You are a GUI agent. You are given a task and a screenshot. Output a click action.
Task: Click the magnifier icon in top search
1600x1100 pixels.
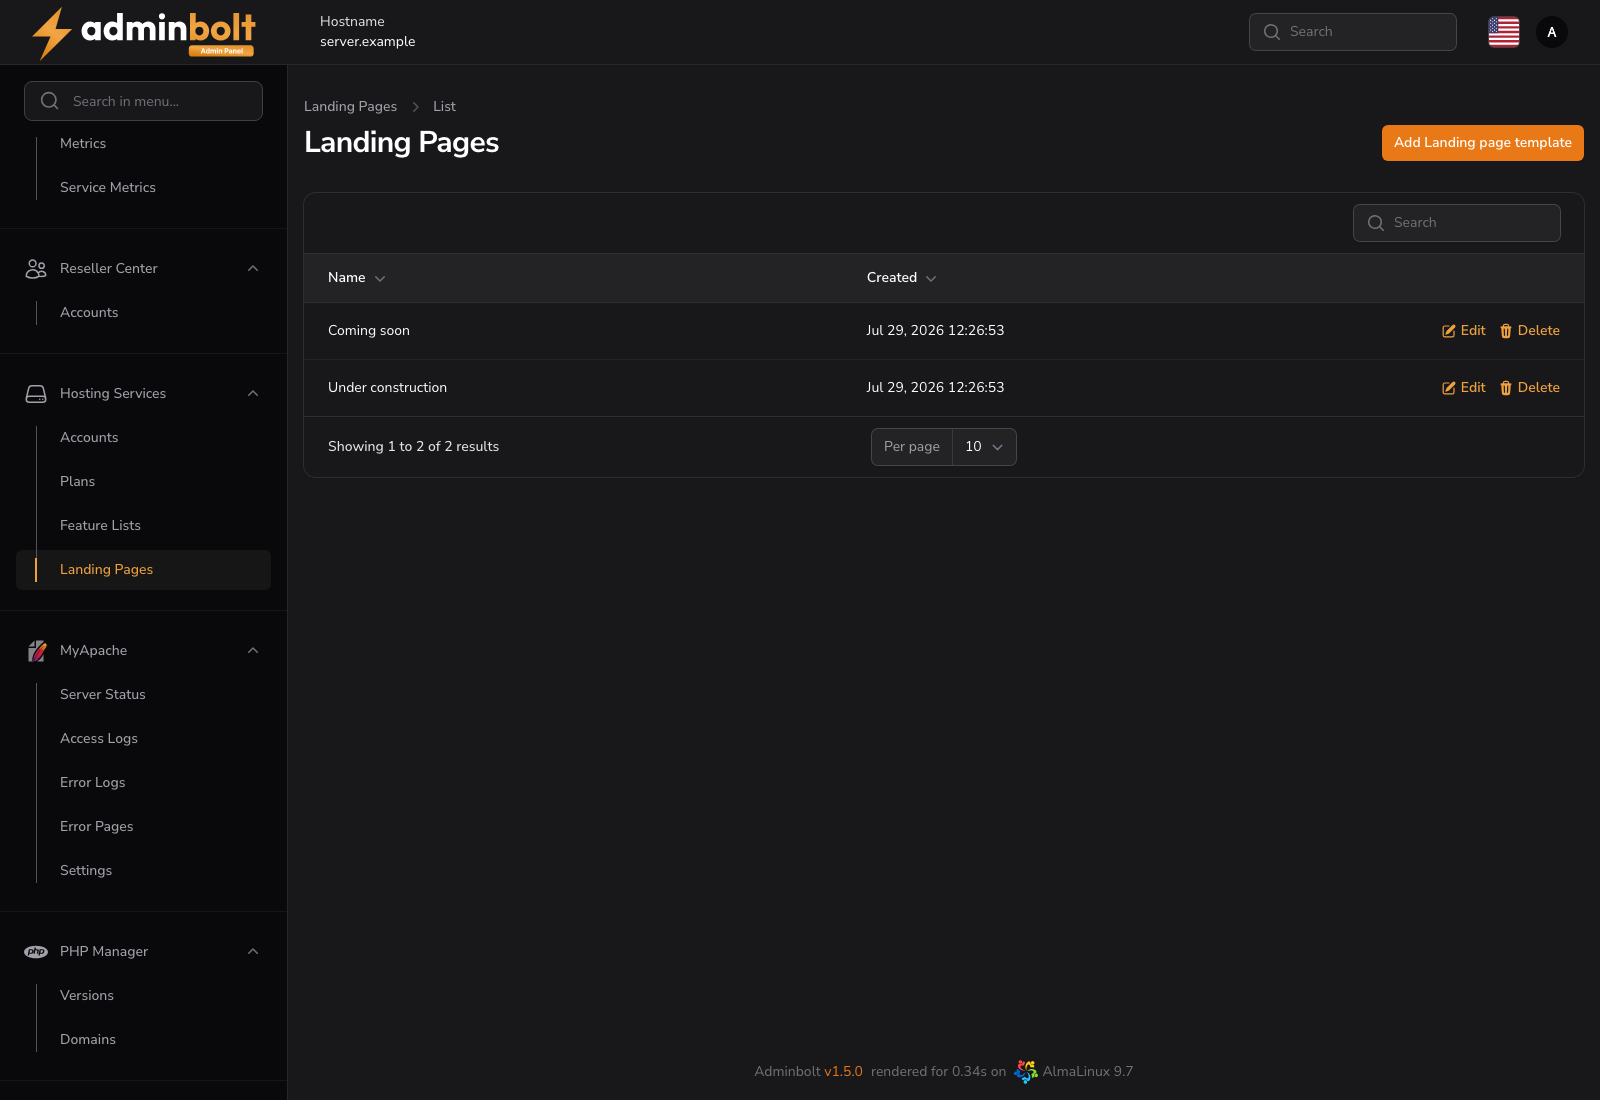(1272, 32)
